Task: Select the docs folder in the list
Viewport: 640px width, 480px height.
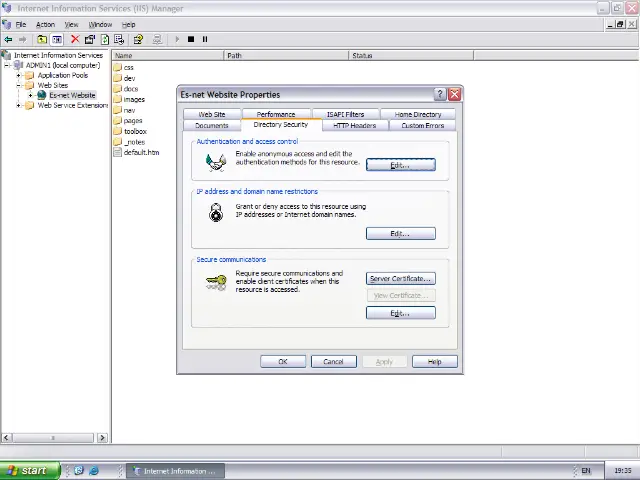Action: tap(126, 89)
